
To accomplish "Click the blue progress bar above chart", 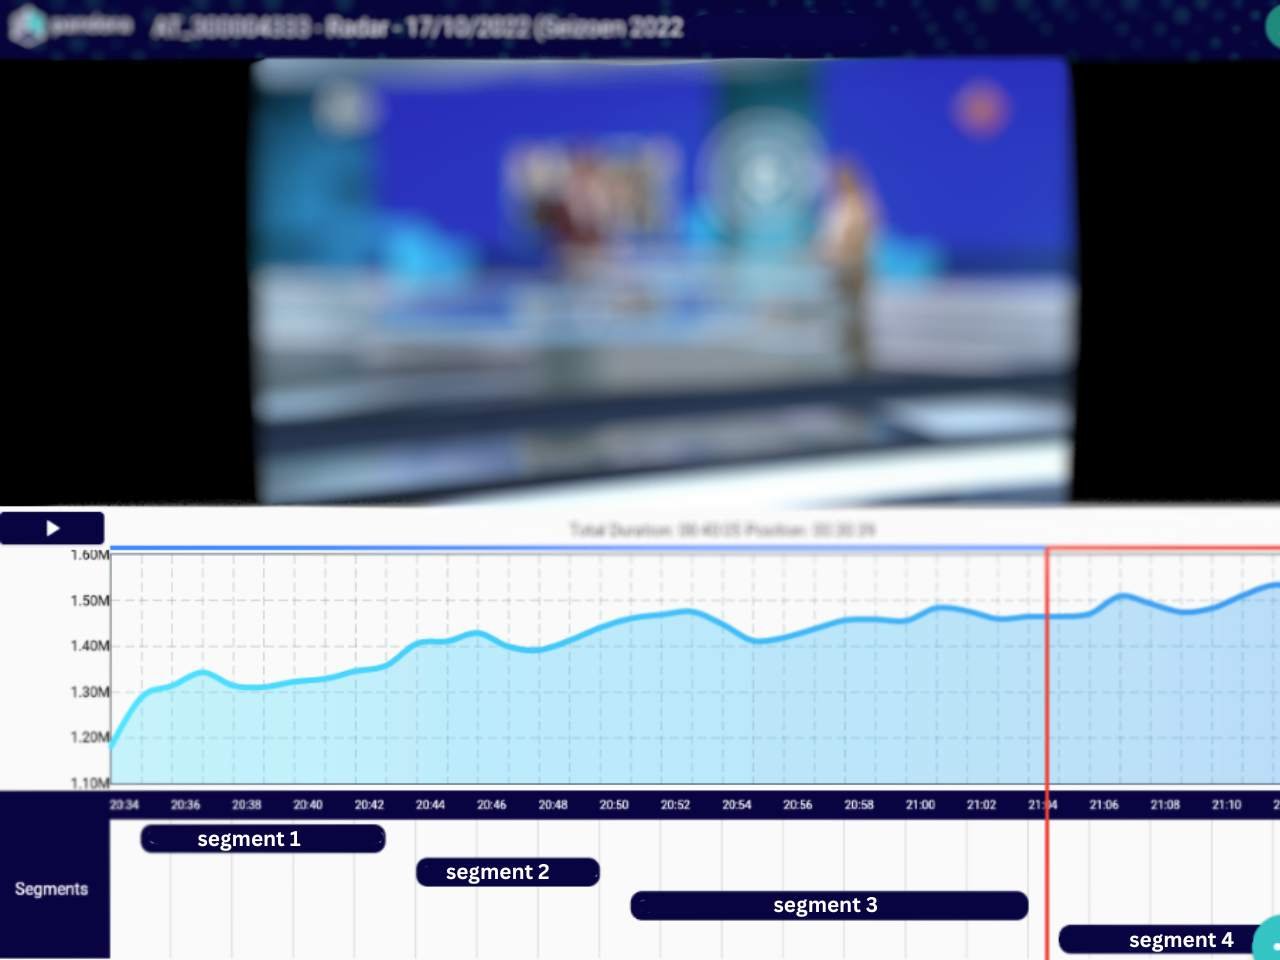I will [578, 548].
